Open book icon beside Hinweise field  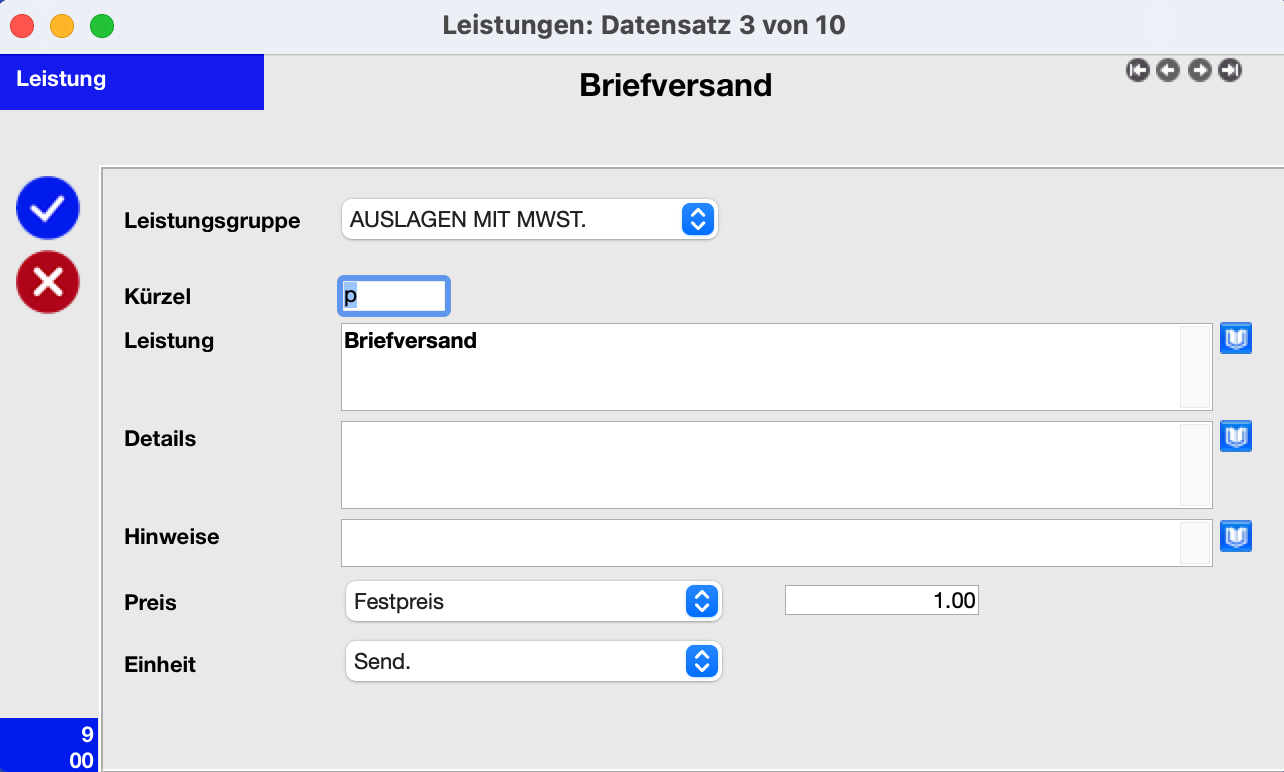pyautogui.click(x=1236, y=536)
